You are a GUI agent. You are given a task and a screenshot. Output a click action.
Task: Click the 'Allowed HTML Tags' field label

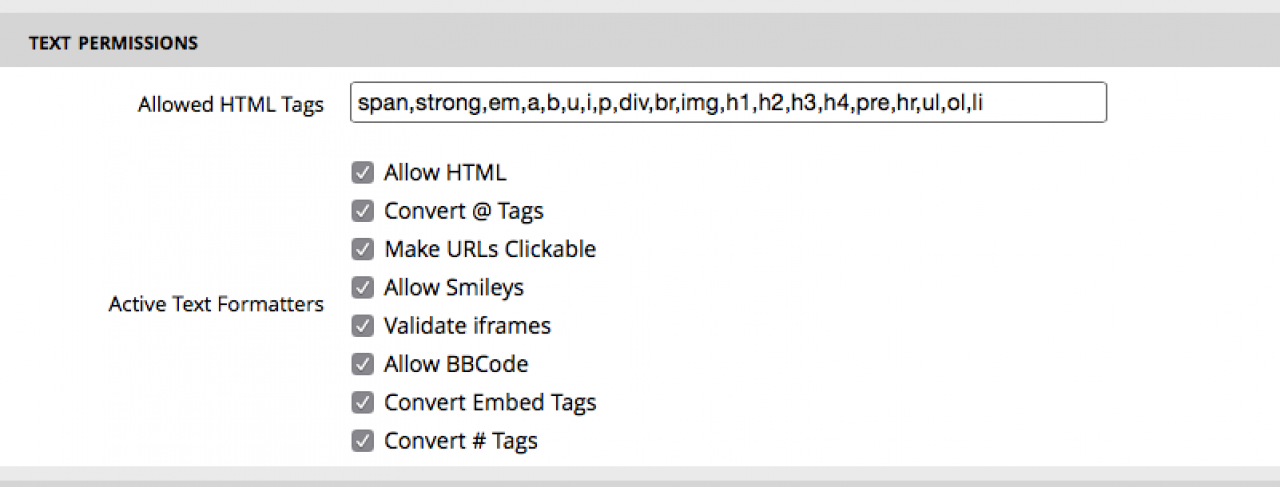tap(231, 104)
